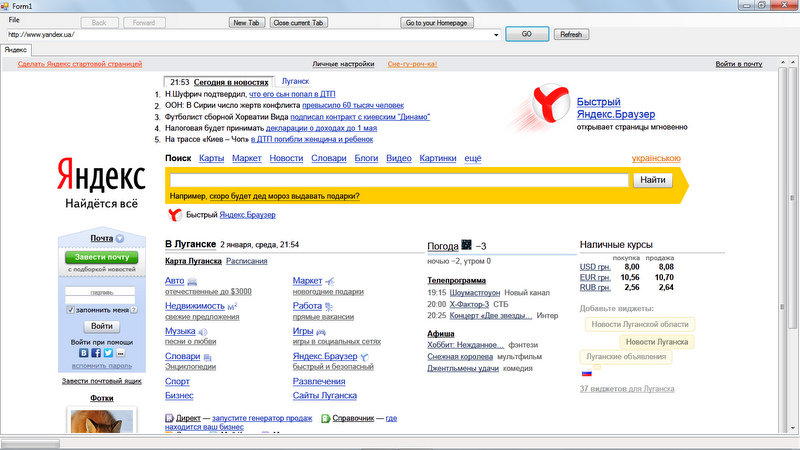The width and height of the screenshot is (800, 450).
Task: Toggle the запомнить меня checkbox
Action: pyautogui.click(x=70, y=310)
